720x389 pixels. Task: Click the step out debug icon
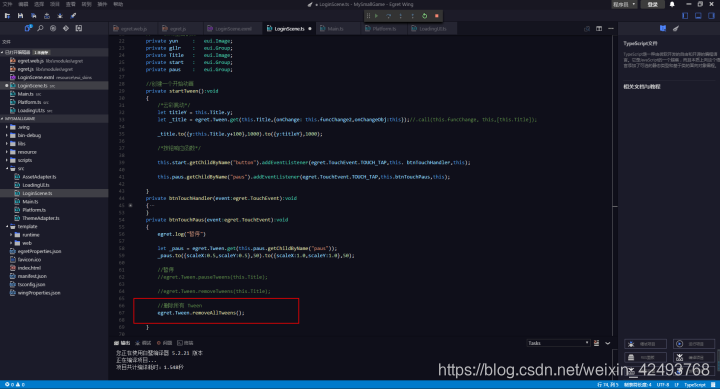click(412, 16)
